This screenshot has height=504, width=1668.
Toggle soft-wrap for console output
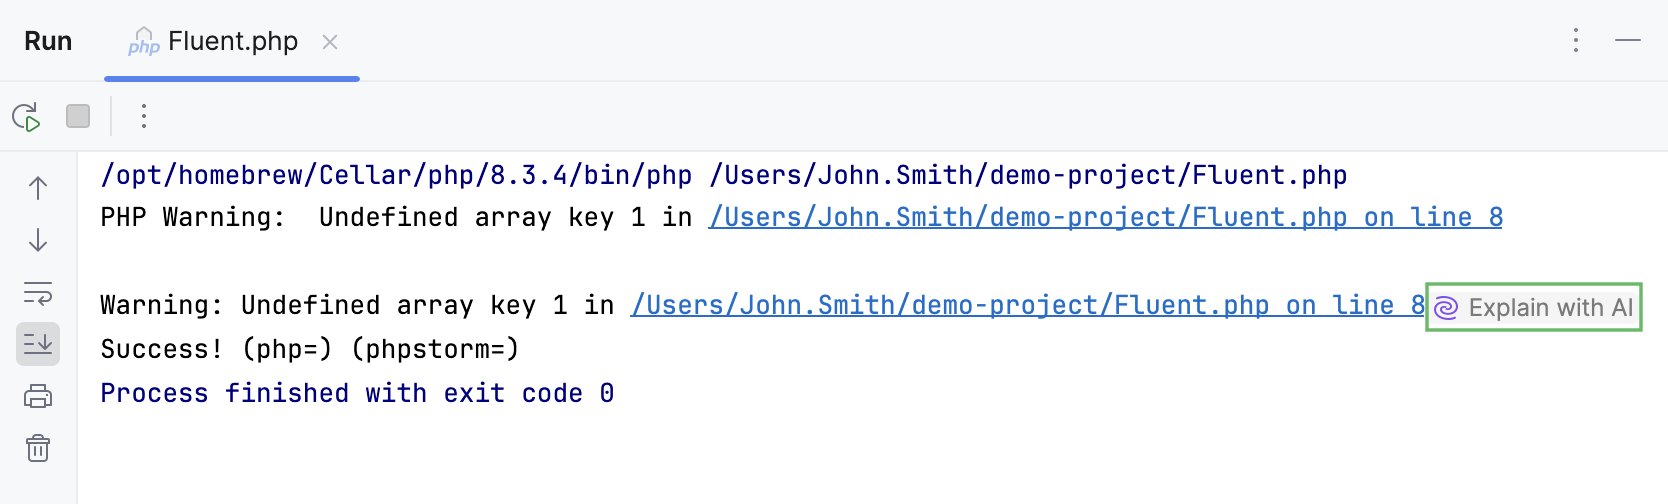tap(38, 293)
